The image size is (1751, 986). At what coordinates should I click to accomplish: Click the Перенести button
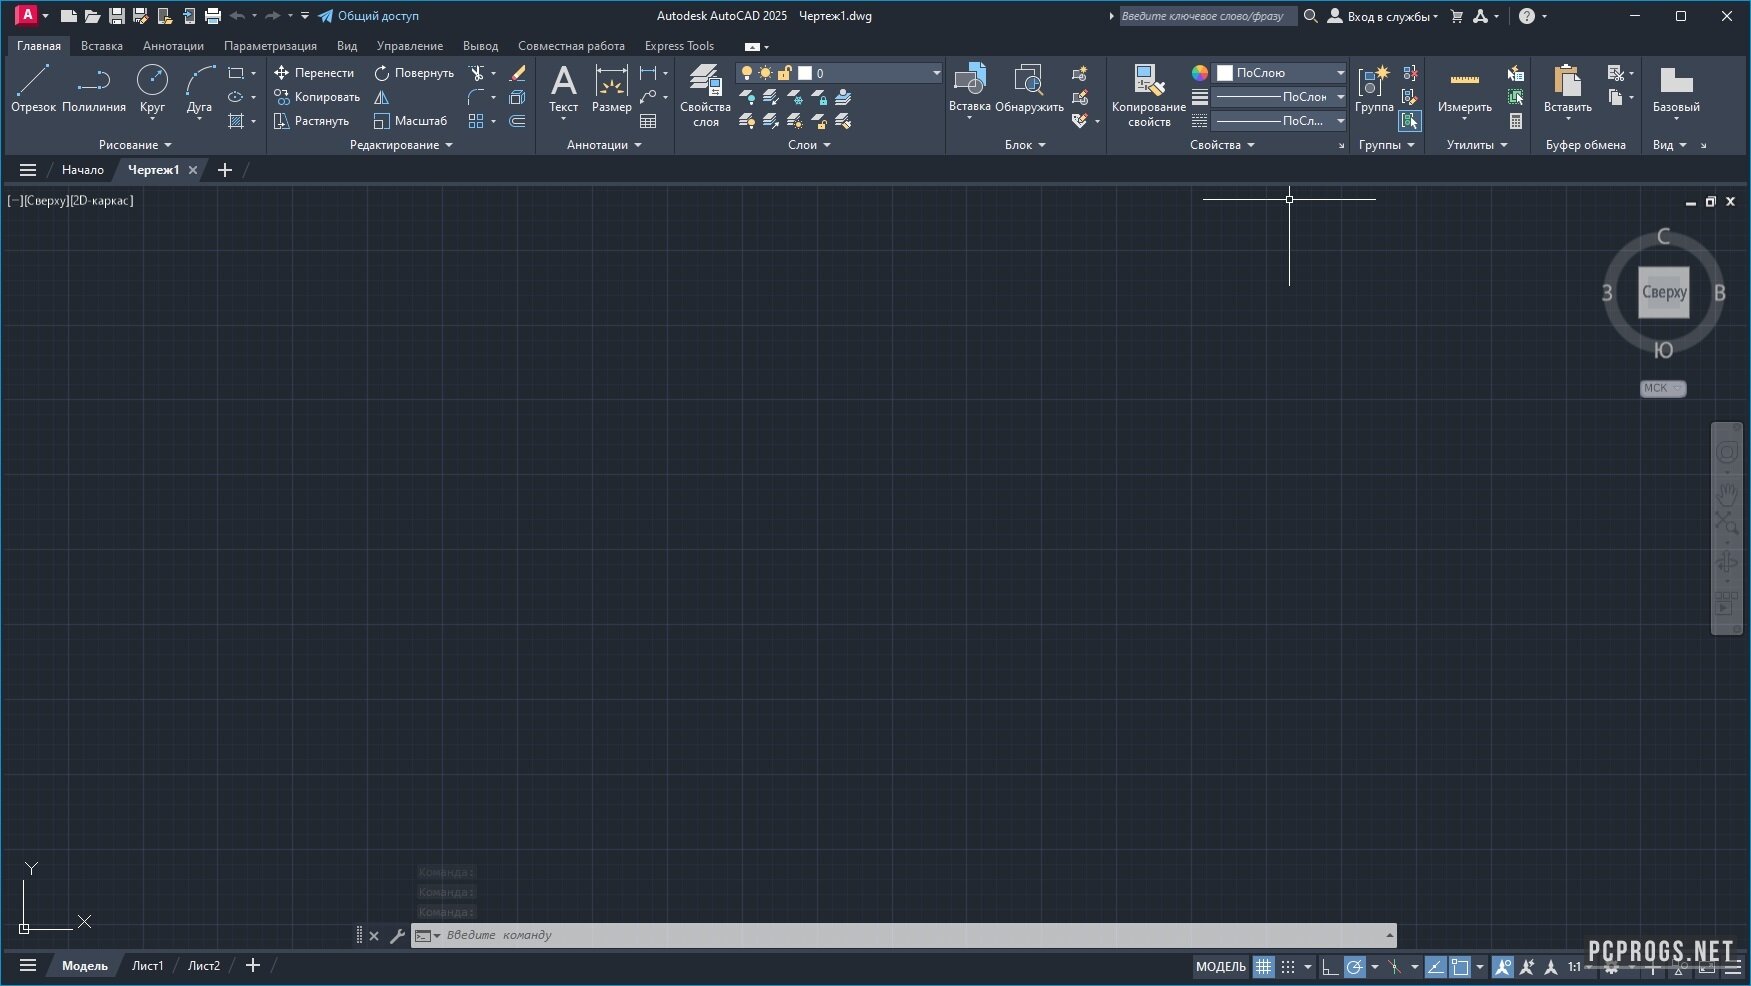point(314,73)
